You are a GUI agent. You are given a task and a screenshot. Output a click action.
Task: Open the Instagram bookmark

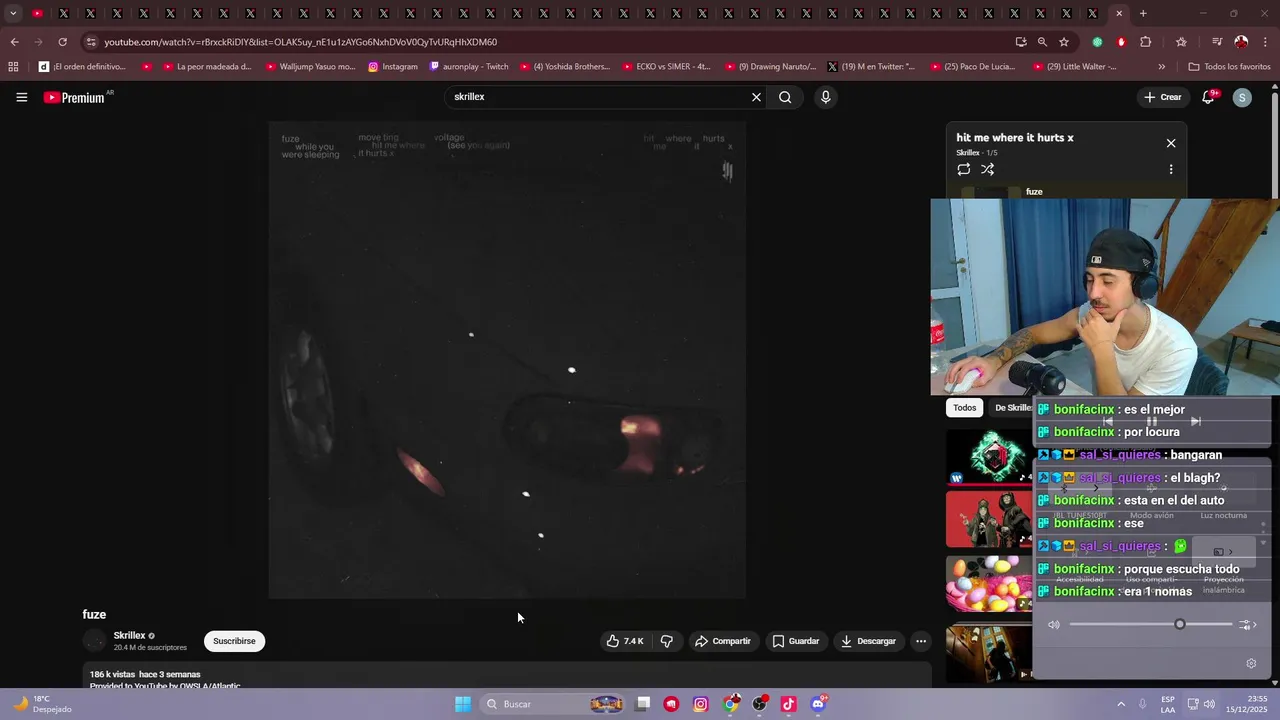pyautogui.click(x=393, y=67)
